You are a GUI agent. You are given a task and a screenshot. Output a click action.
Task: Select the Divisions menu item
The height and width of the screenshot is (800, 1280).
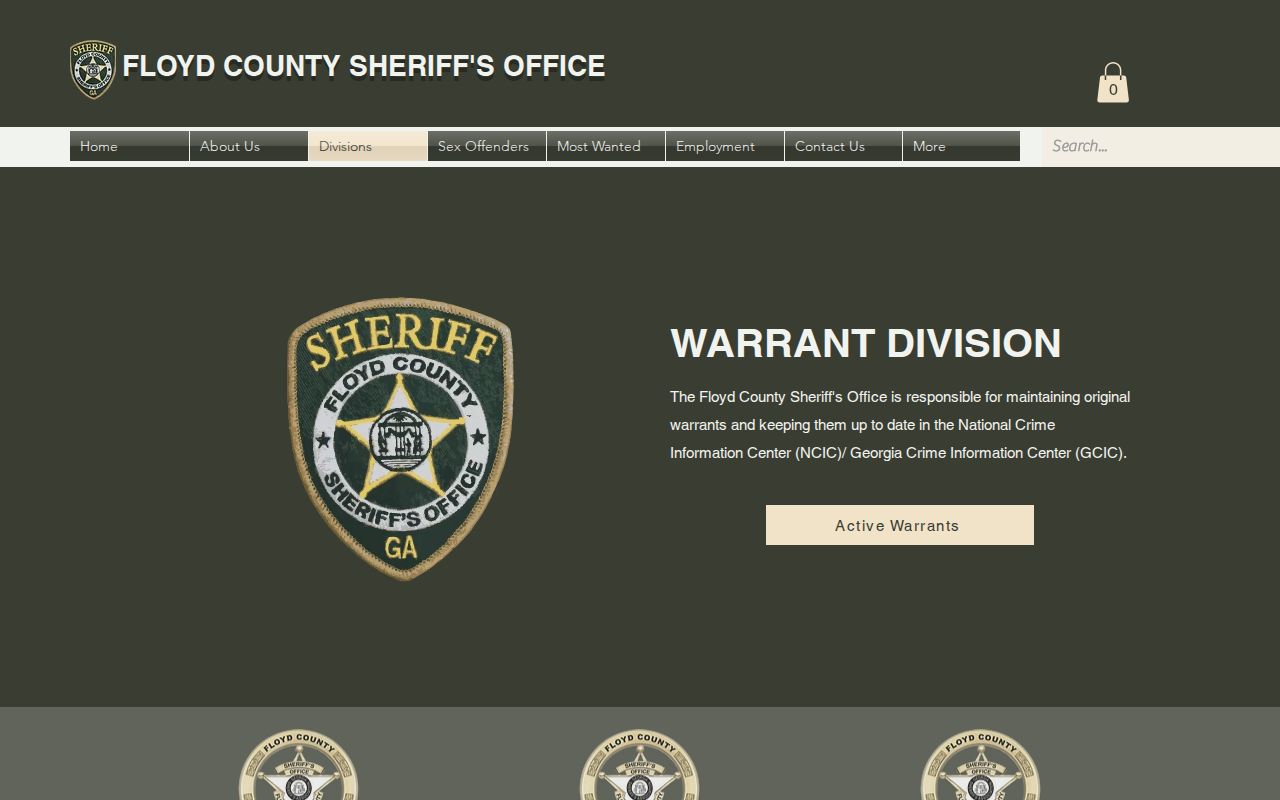367,146
